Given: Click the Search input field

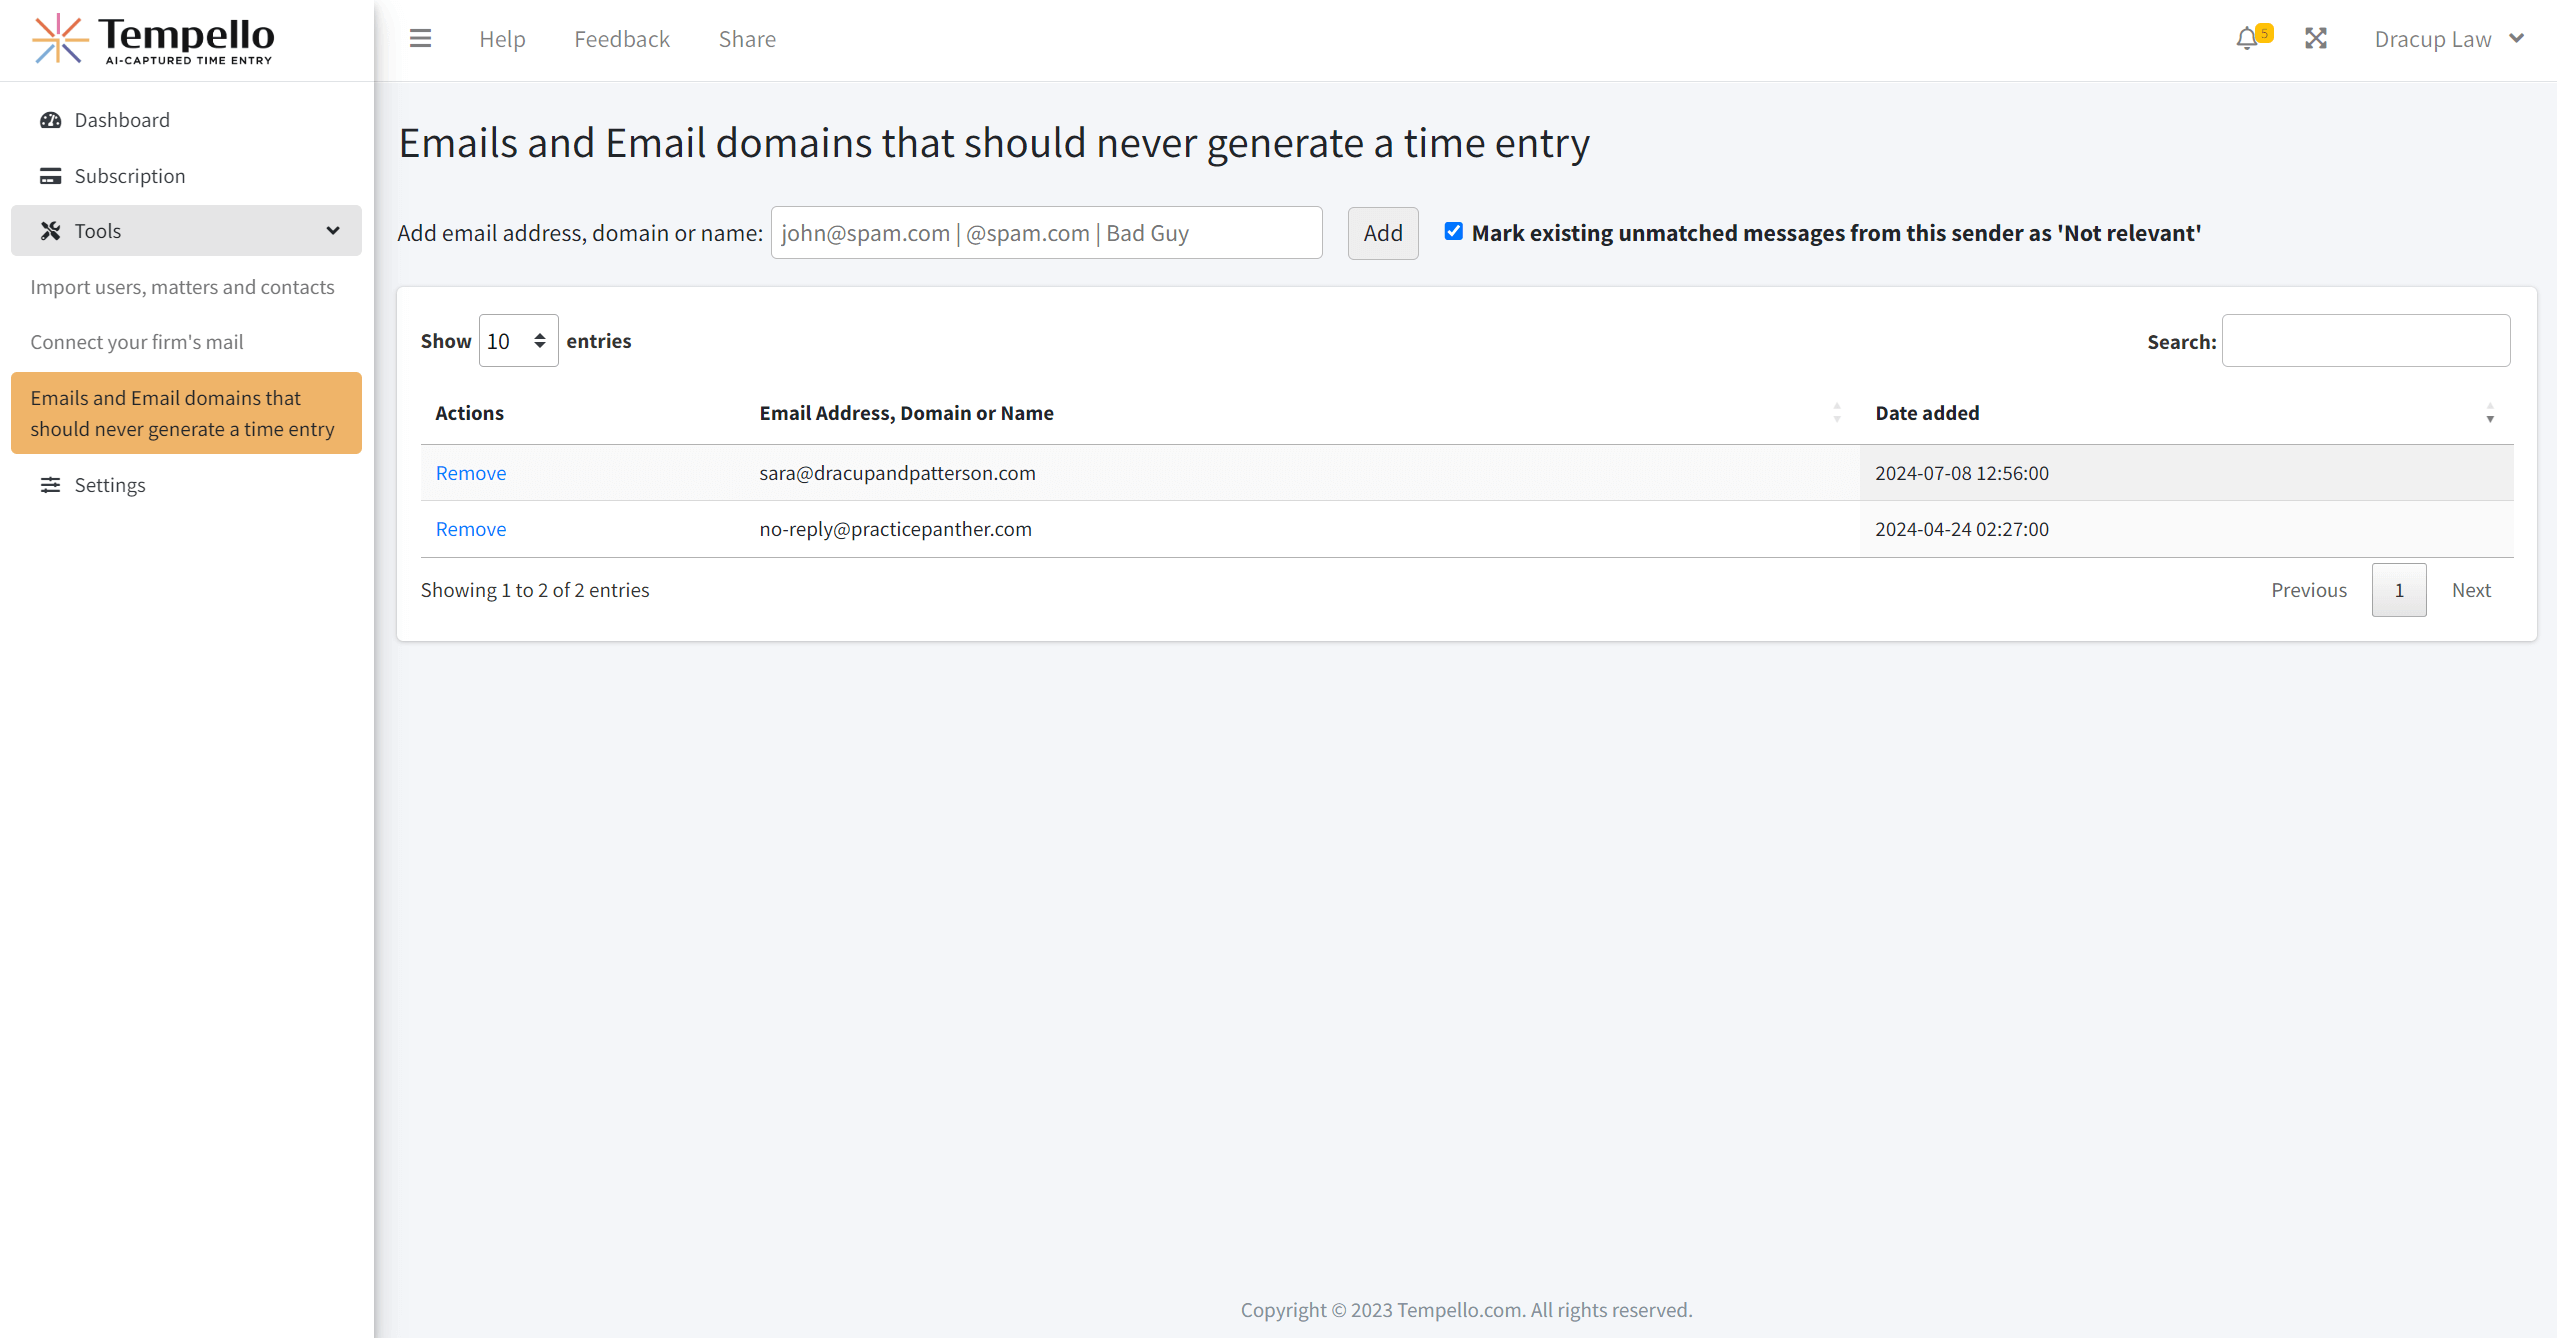Looking at the screenshot, I should click(2365, 341).
